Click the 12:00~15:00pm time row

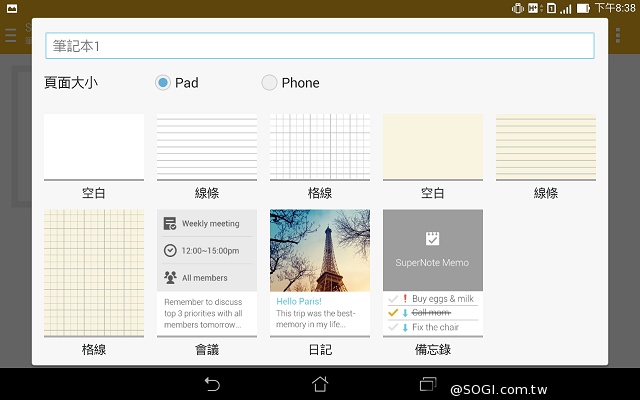(207, 250)
